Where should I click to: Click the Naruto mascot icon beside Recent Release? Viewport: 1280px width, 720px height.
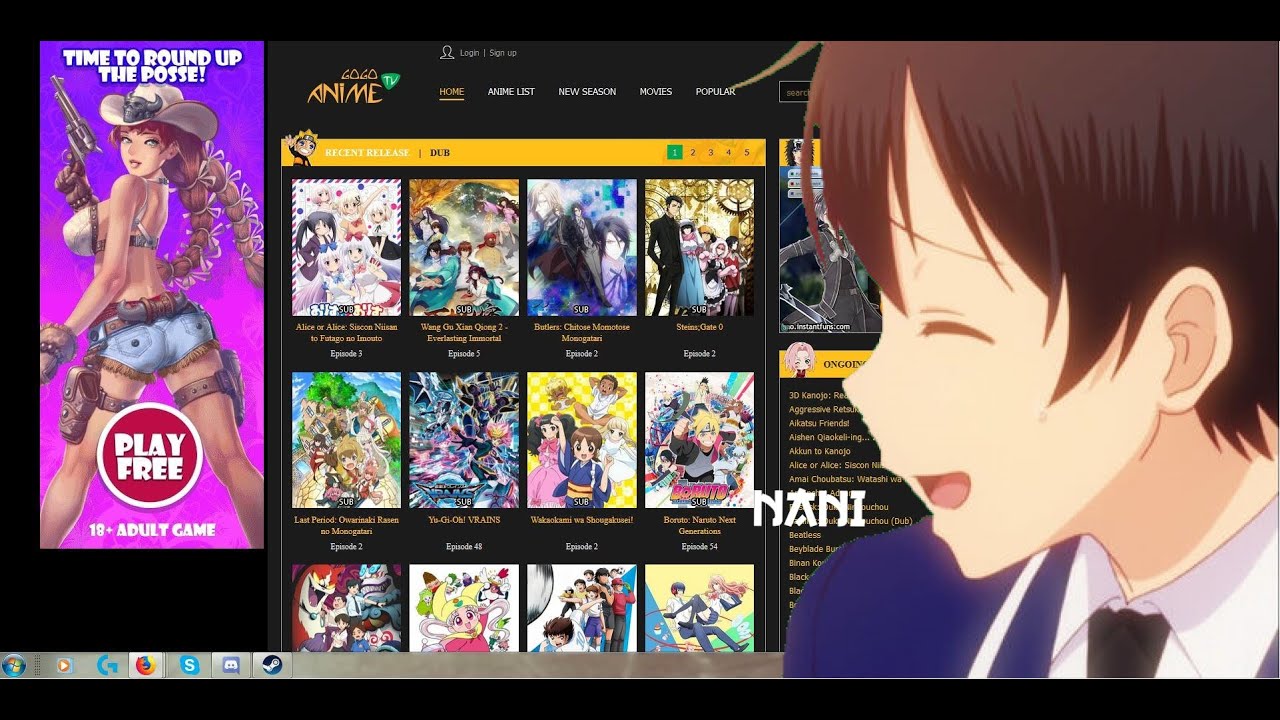pos(302,148)
